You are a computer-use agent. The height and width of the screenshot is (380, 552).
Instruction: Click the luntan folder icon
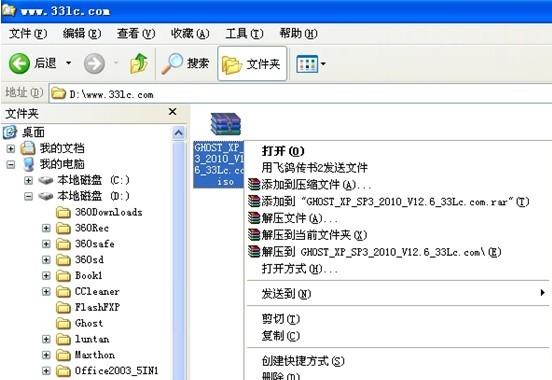[63, 339]
